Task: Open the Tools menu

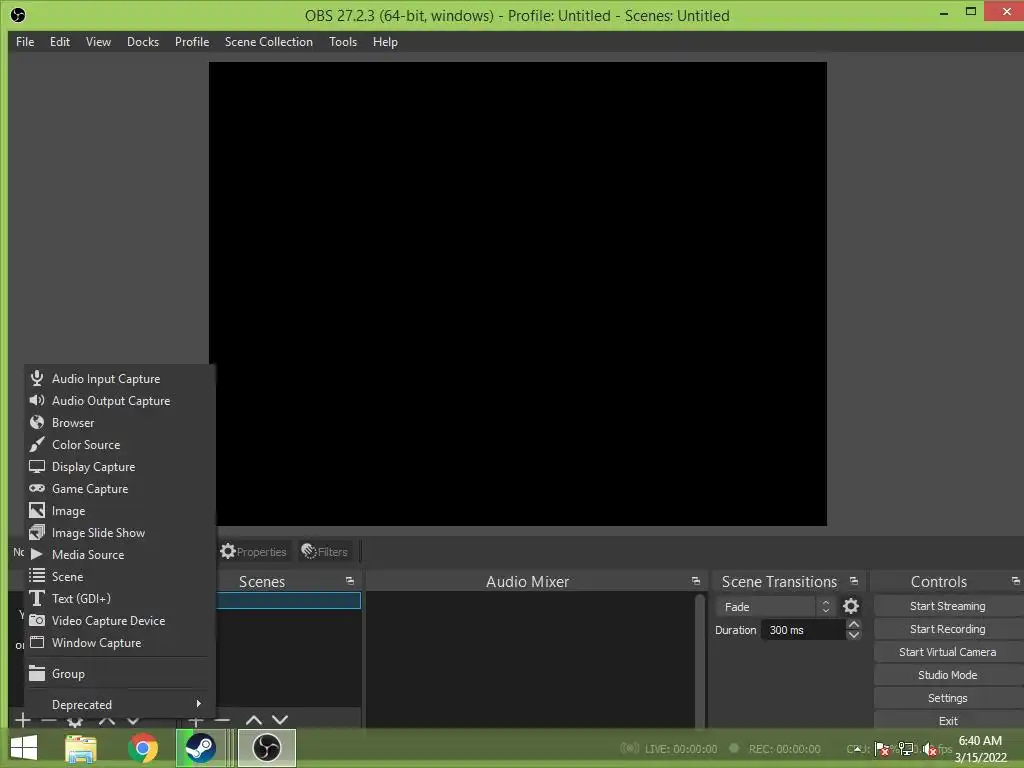Action: [343, 42]
